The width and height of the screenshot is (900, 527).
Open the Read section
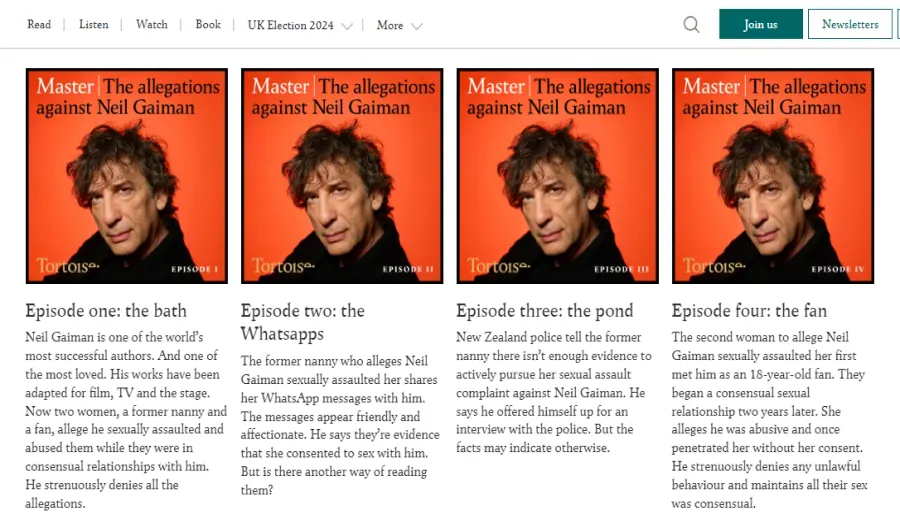pos(39,25)
